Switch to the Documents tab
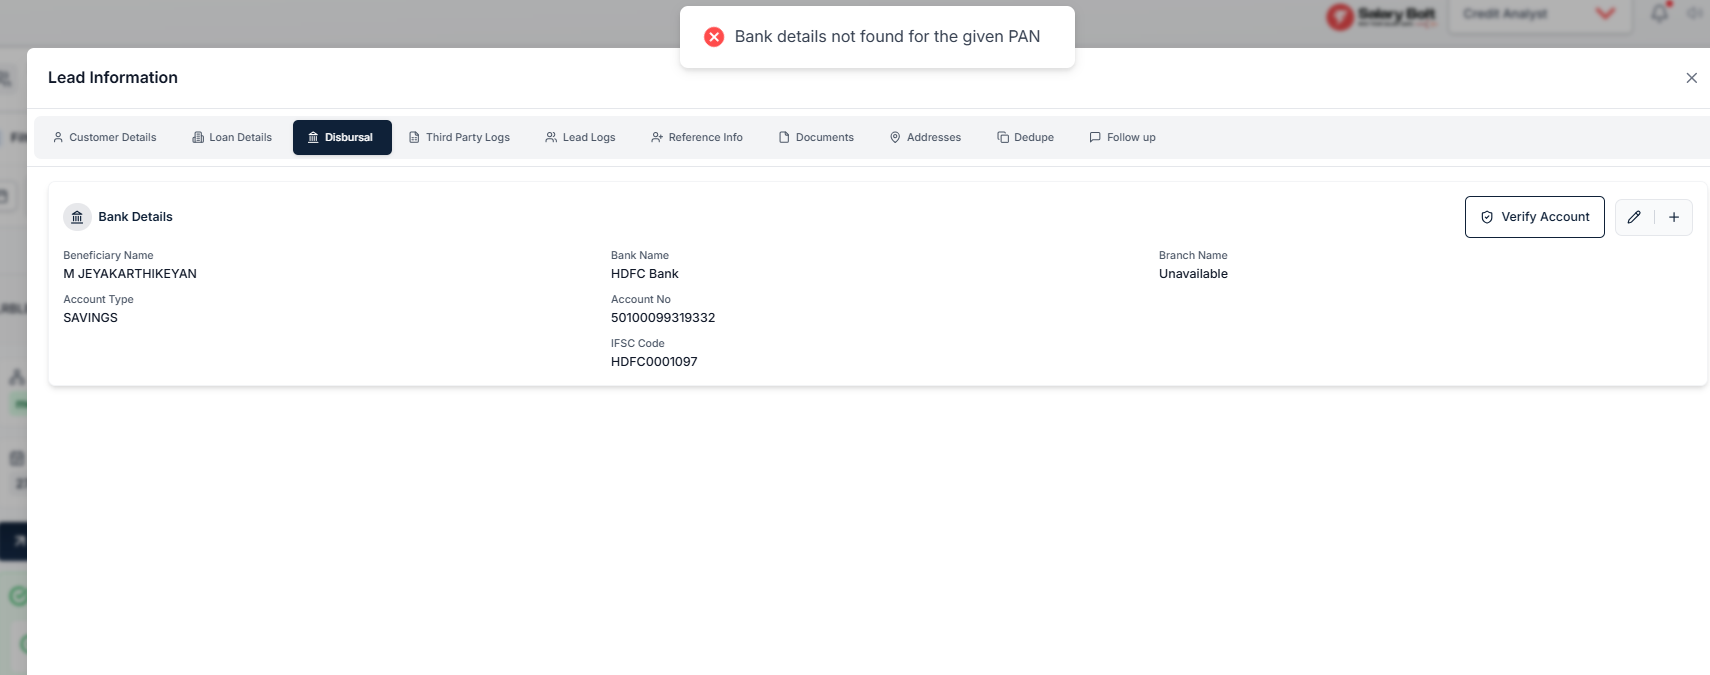This screenshot has width=1710, height=675. point(816,137)
